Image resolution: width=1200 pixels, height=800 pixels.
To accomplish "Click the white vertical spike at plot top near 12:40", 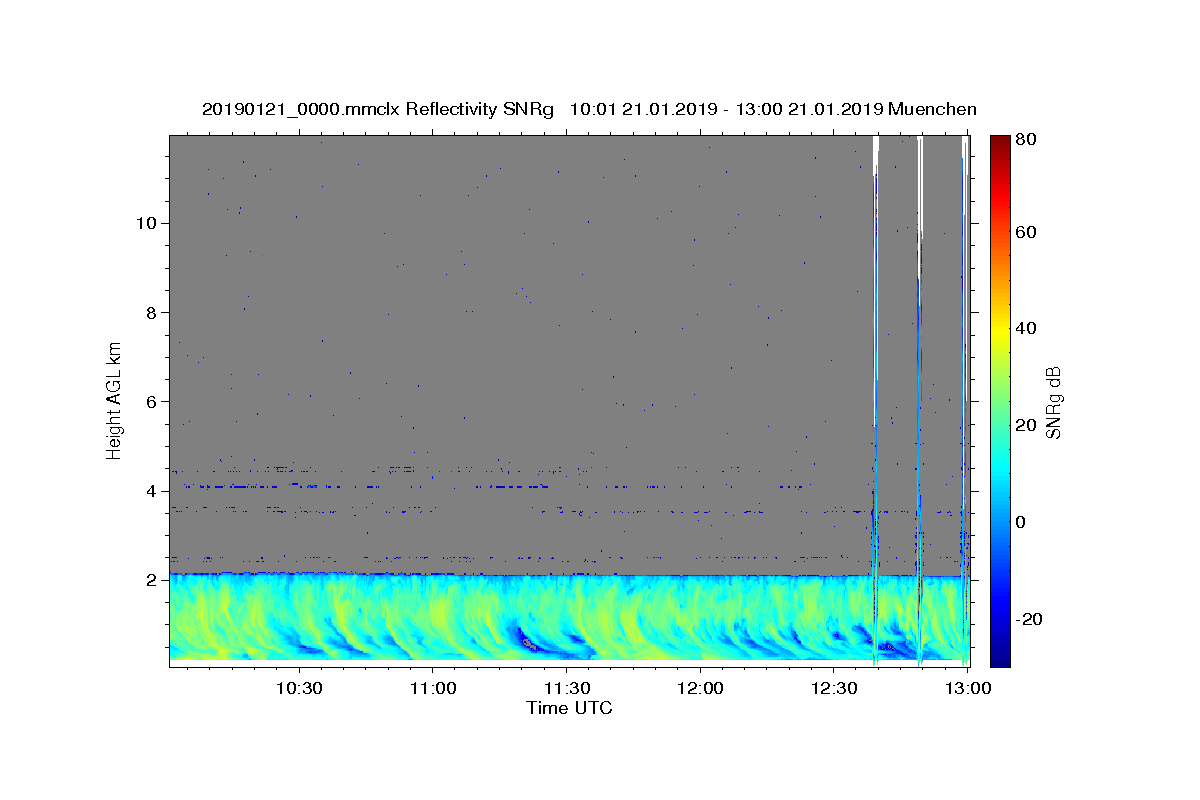I will point(876,154).
